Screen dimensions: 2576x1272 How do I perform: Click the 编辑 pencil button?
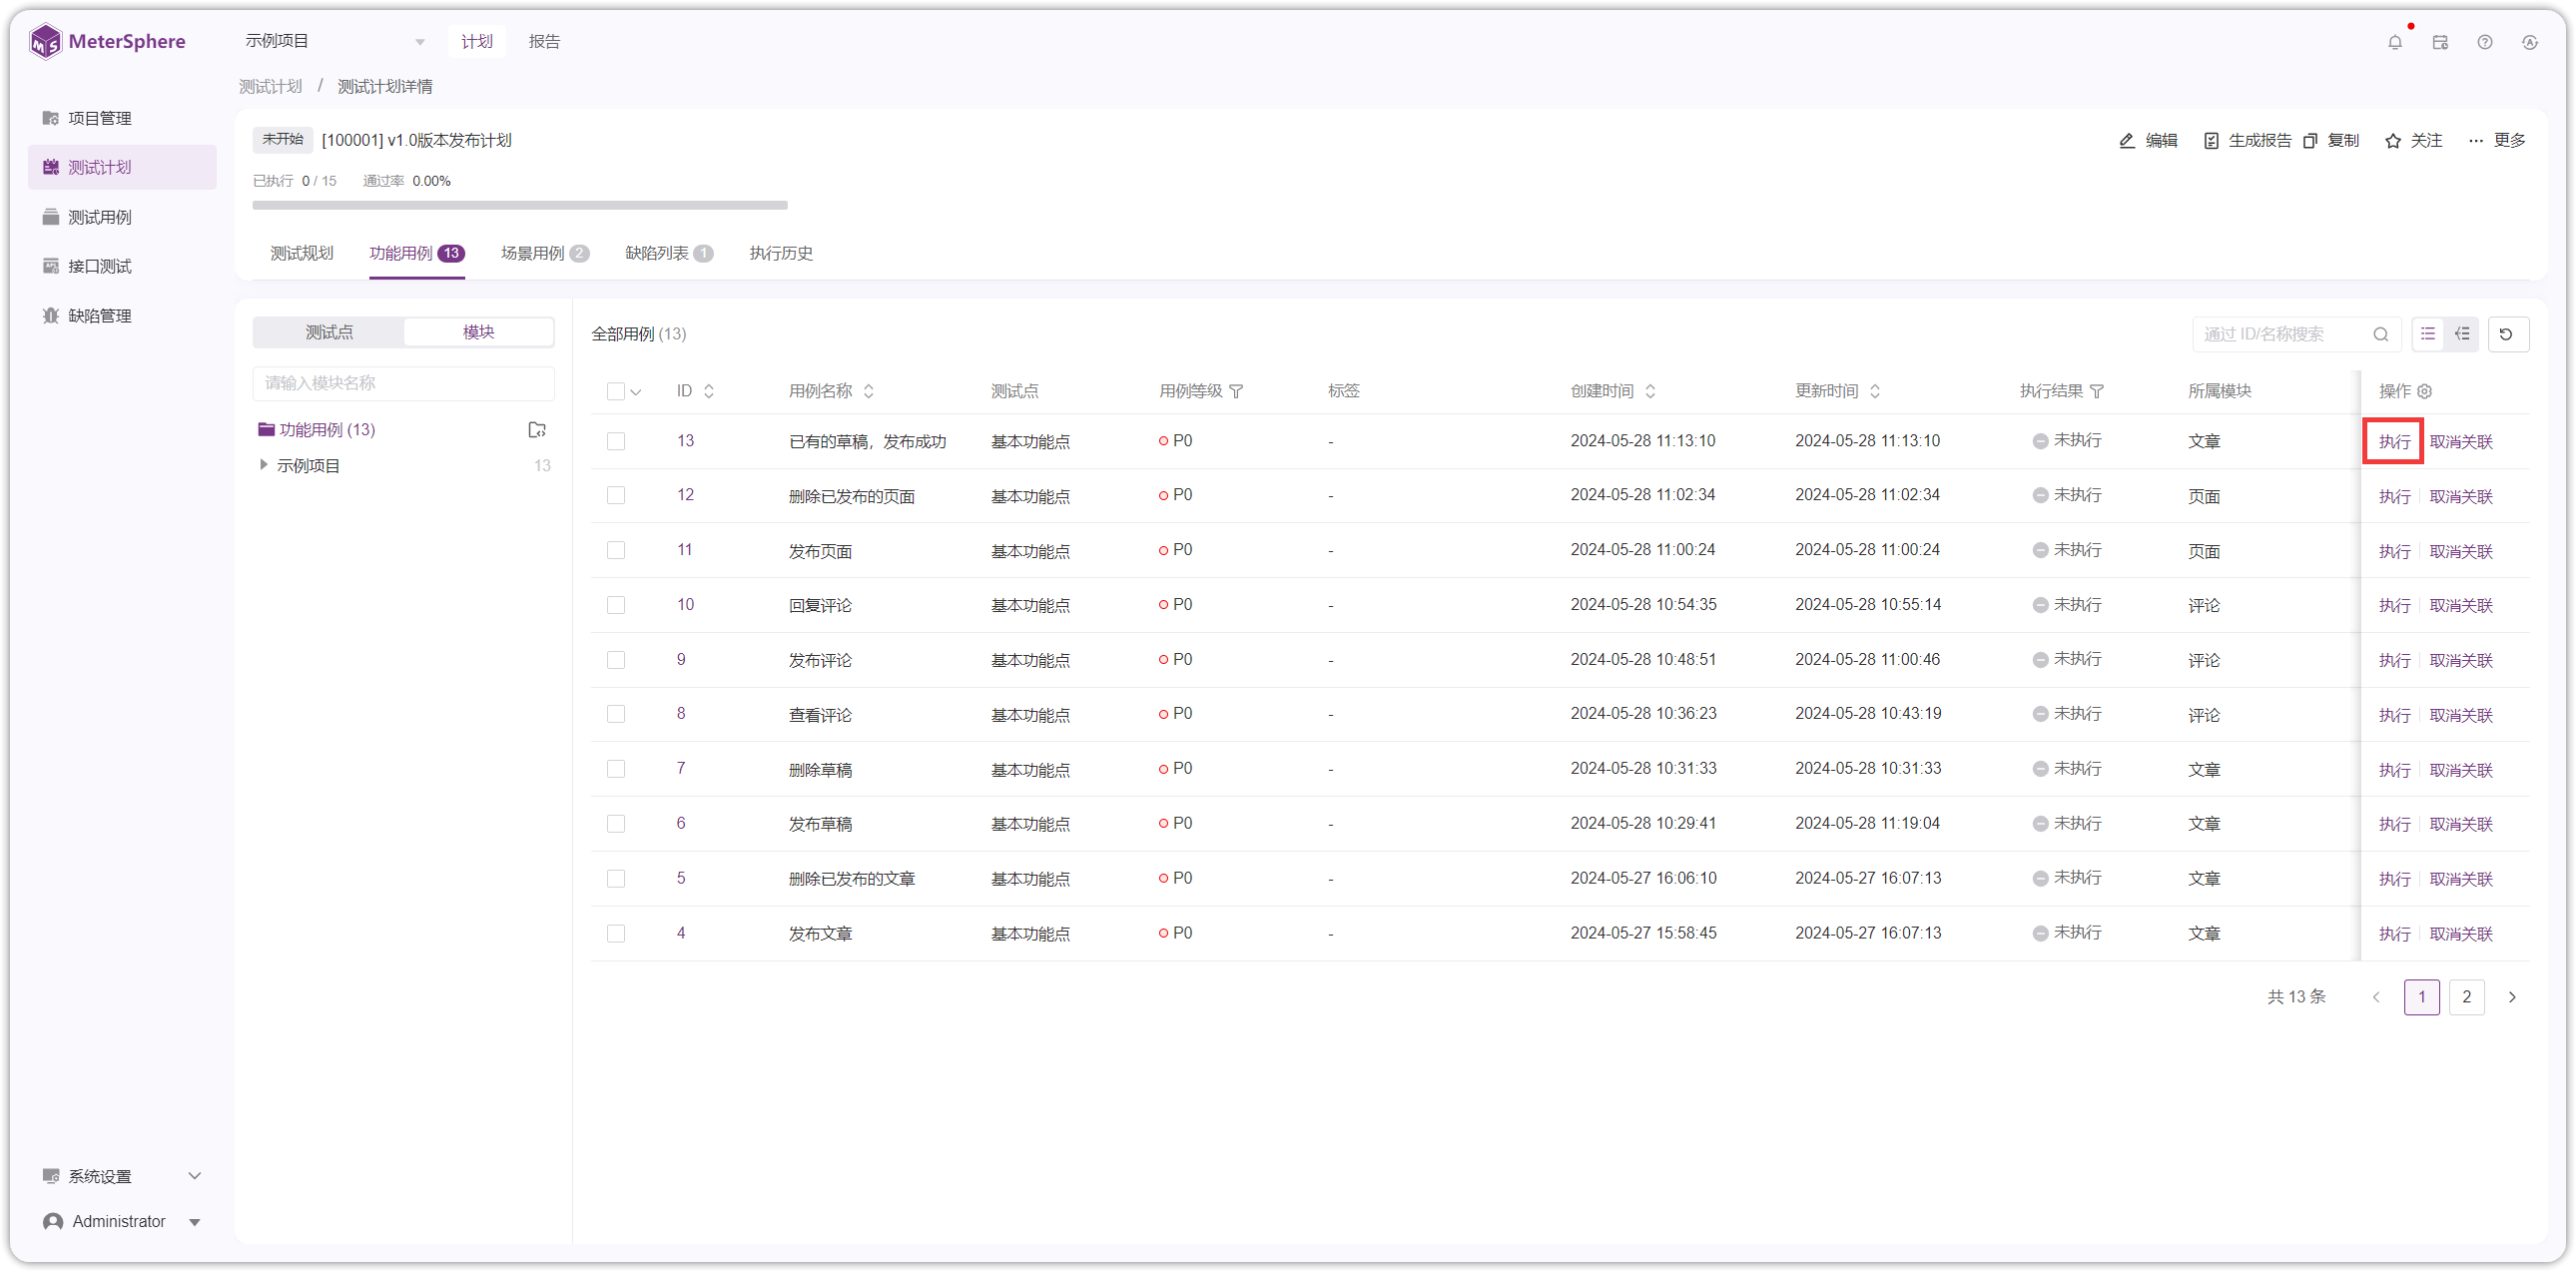(2148, 141)
